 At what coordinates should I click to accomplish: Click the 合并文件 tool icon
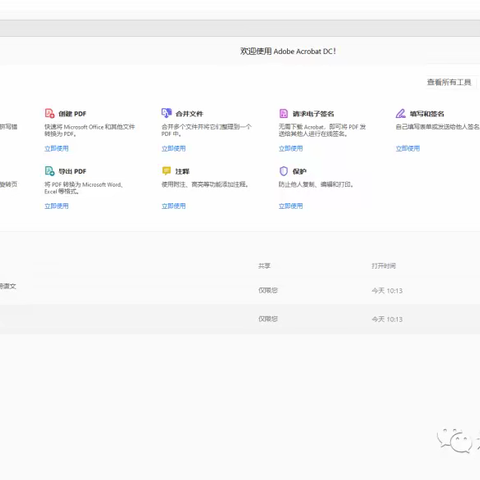point(166,113)
